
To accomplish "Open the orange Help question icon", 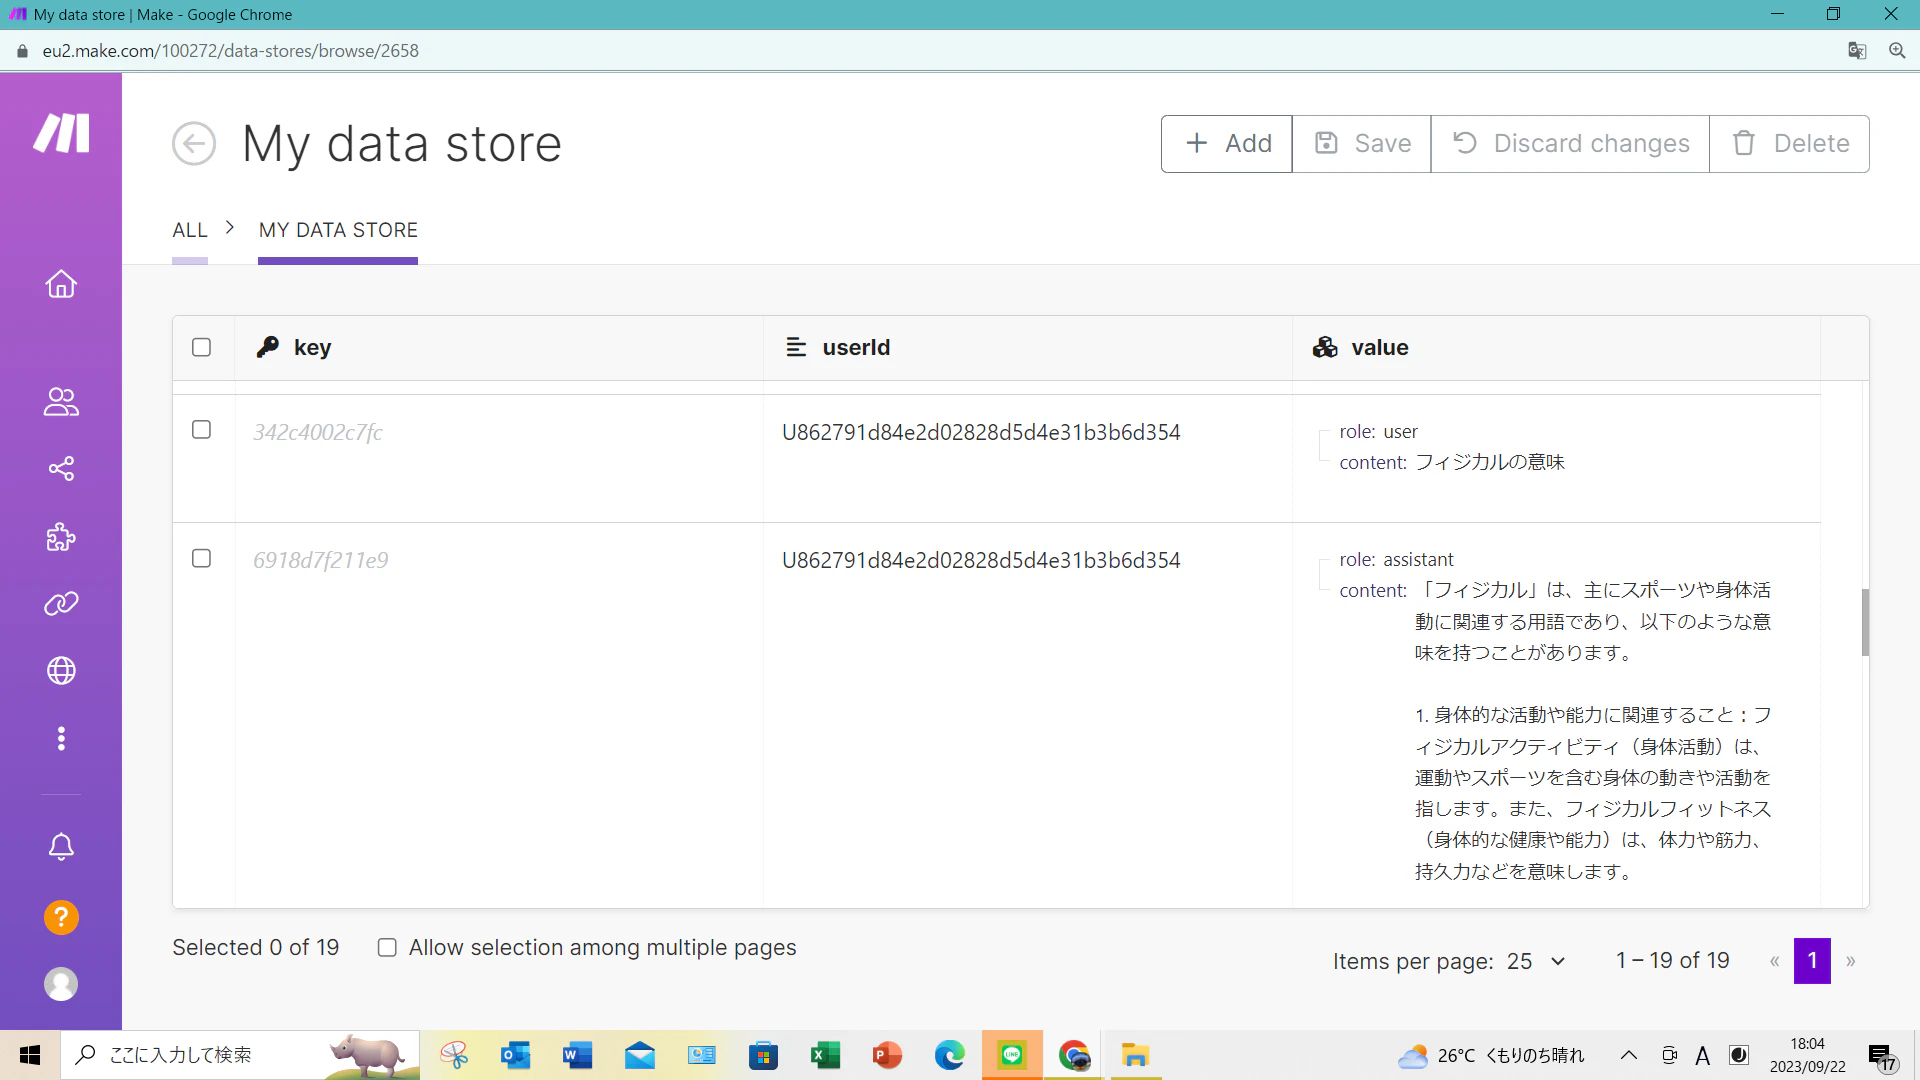I will [61, 917].
